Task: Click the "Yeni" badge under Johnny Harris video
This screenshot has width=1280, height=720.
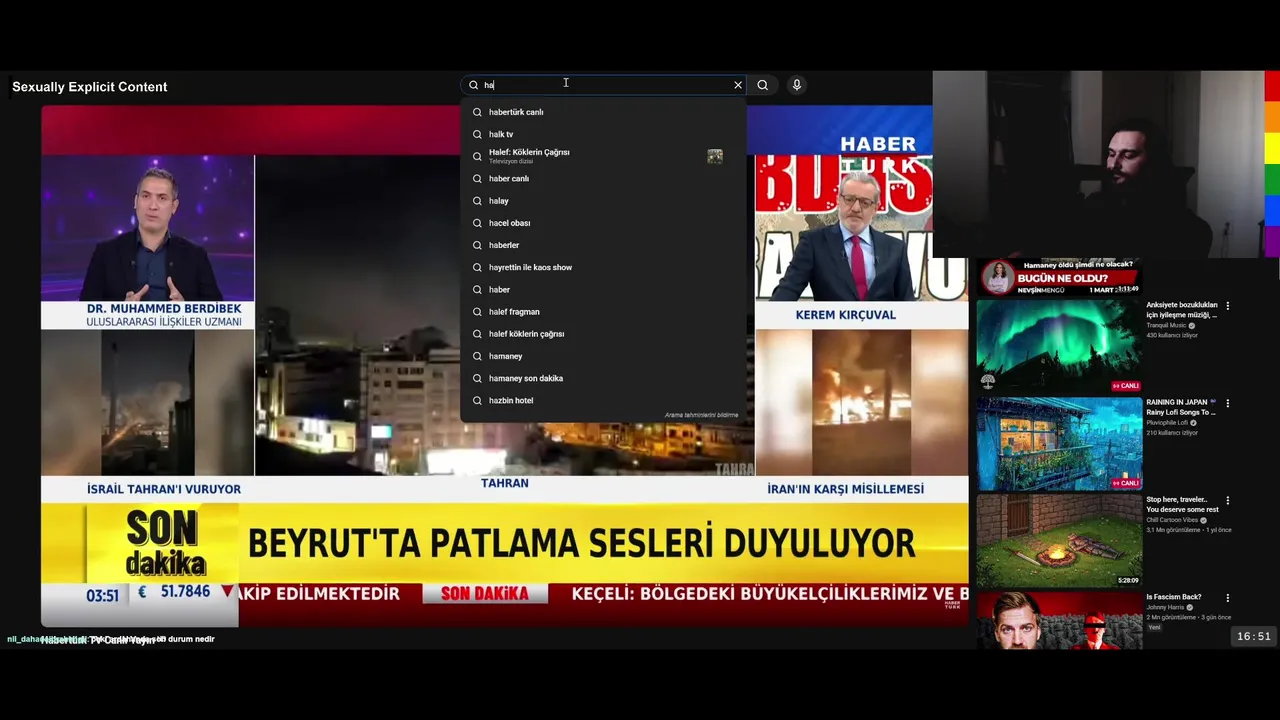Action: pyautogui.click(x=1154, y=627)
